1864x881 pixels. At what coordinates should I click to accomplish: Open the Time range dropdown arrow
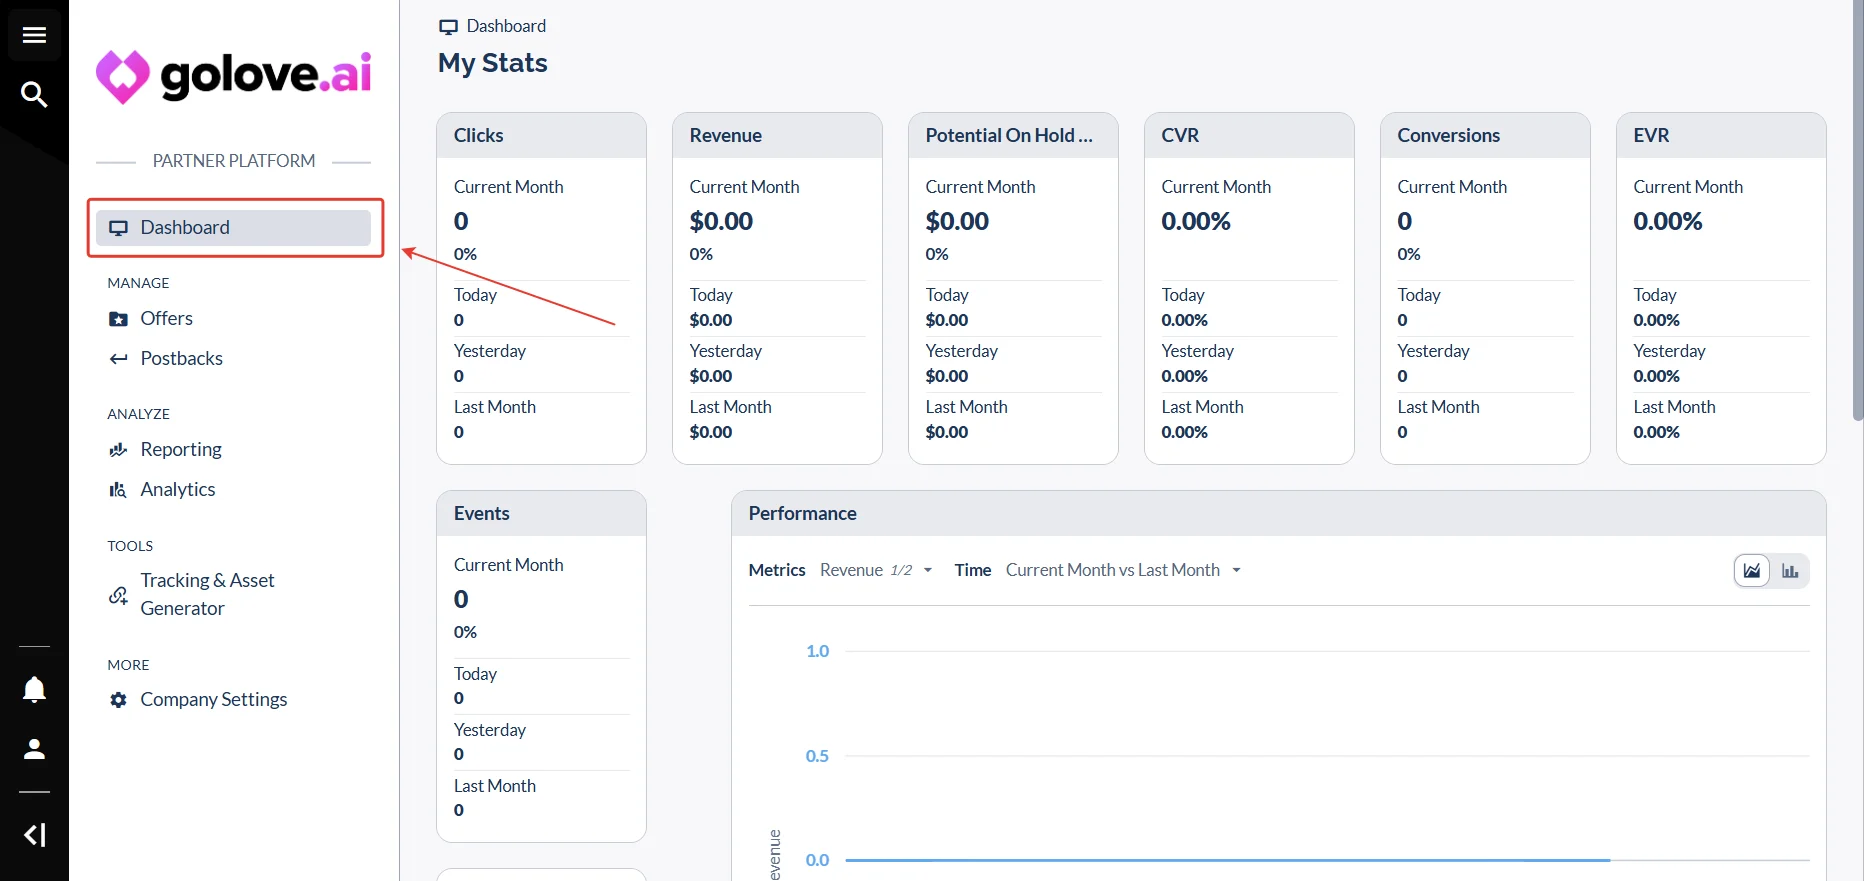coord(1236,570)
